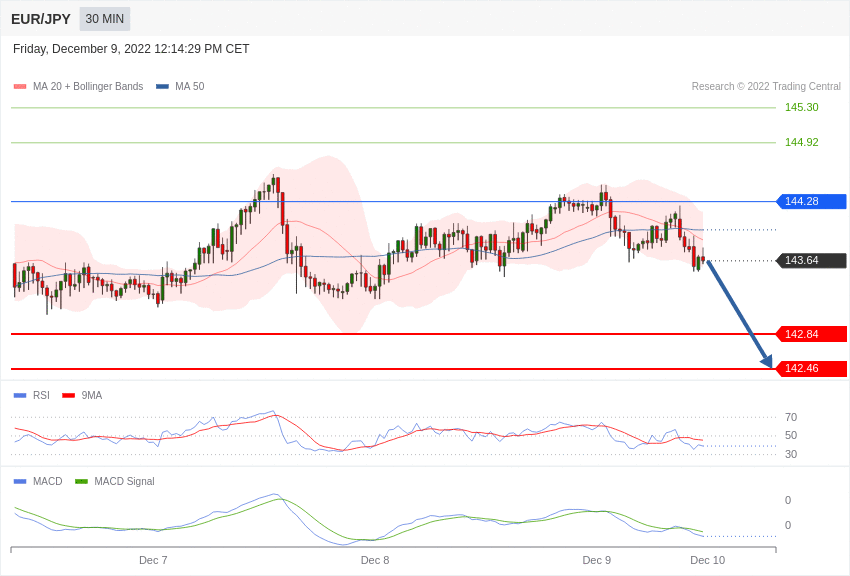850x576 pixels.
Task: Click the 145.30 resistance level label
Action: coord(801,107)
